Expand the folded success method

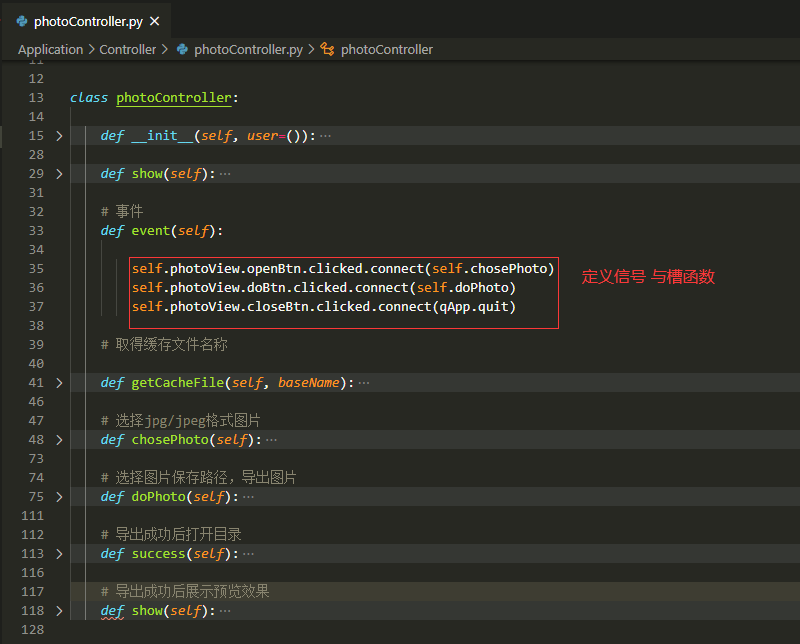59,554
